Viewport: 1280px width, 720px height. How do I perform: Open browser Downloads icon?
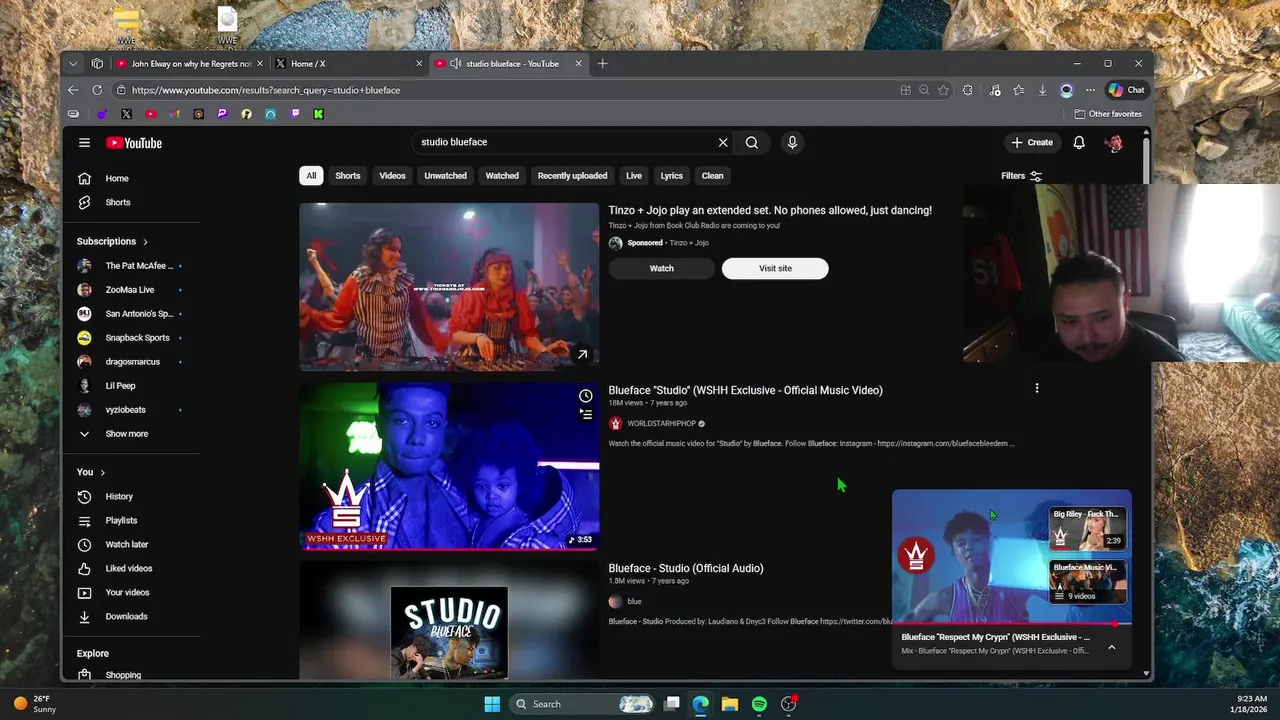(x=1042, y=90)
